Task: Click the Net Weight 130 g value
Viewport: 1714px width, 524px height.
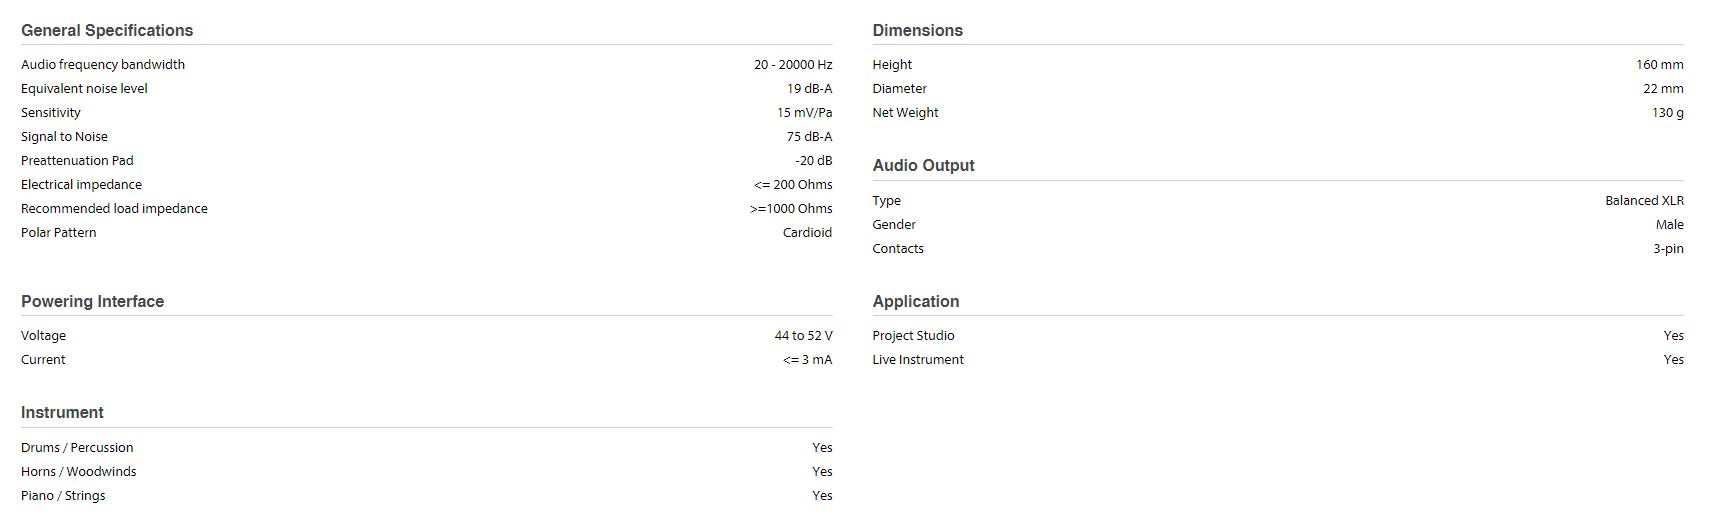Action: coord(1667,112)
